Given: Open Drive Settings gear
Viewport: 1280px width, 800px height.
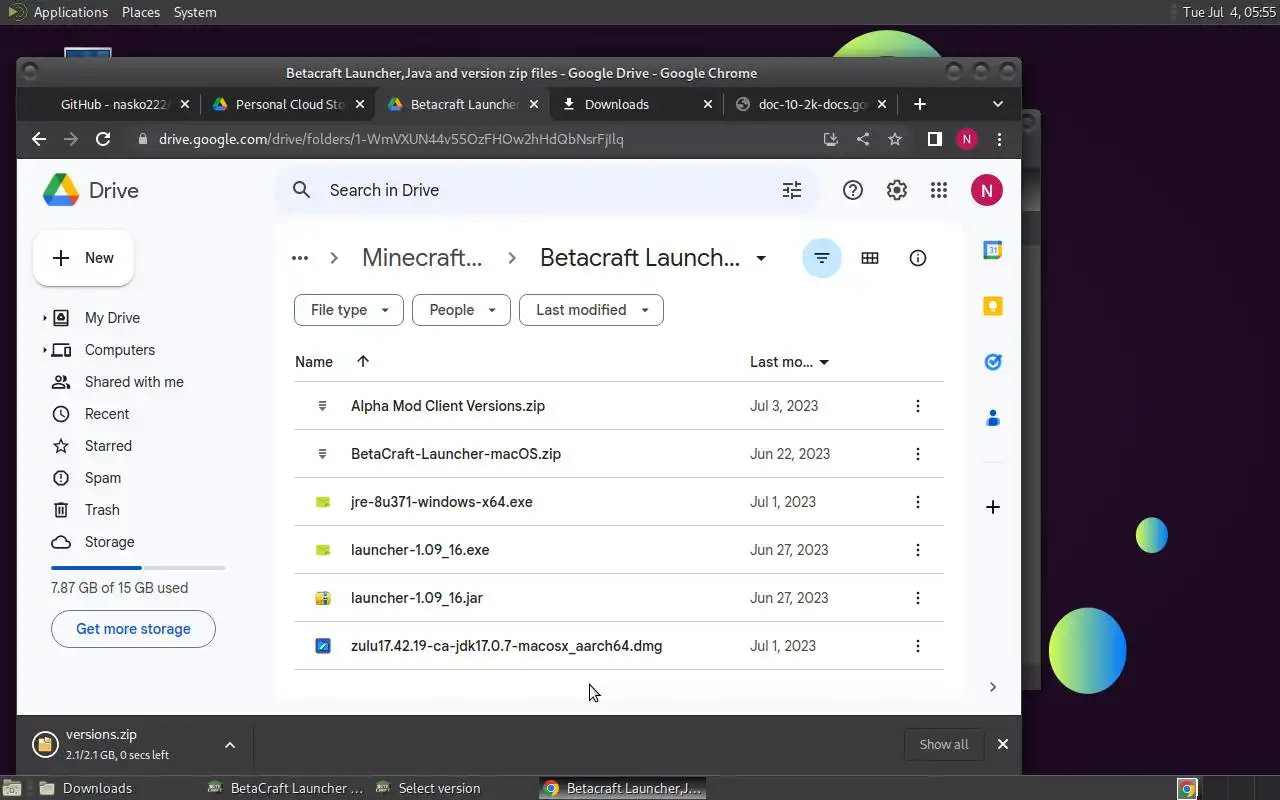Looking at the screenshot, I should tap(897, 190).
